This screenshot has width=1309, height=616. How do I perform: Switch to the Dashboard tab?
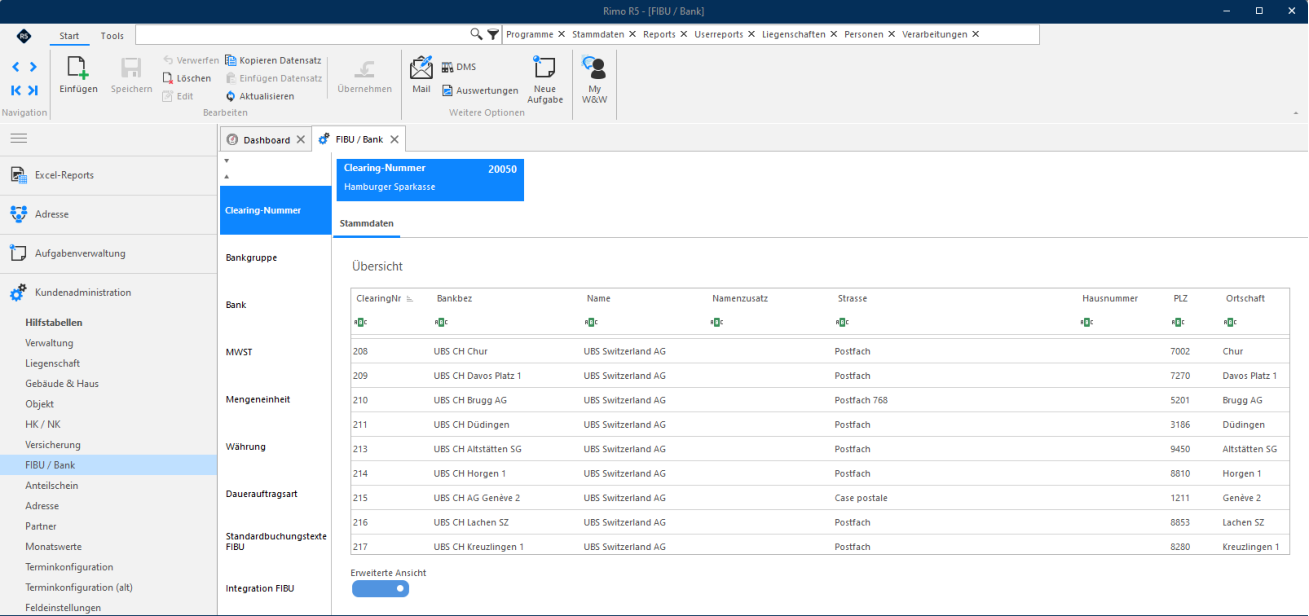(x=266, y=140)
